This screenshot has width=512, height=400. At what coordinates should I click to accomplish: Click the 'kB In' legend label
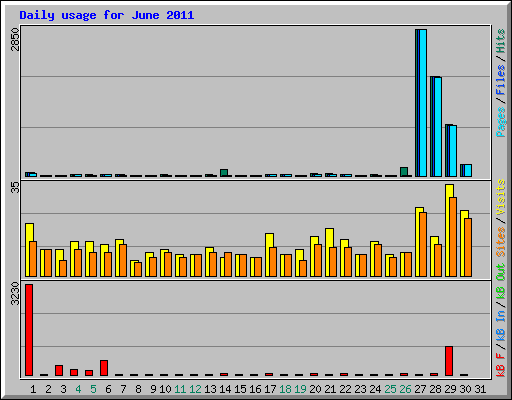click(x=501, y=326)
